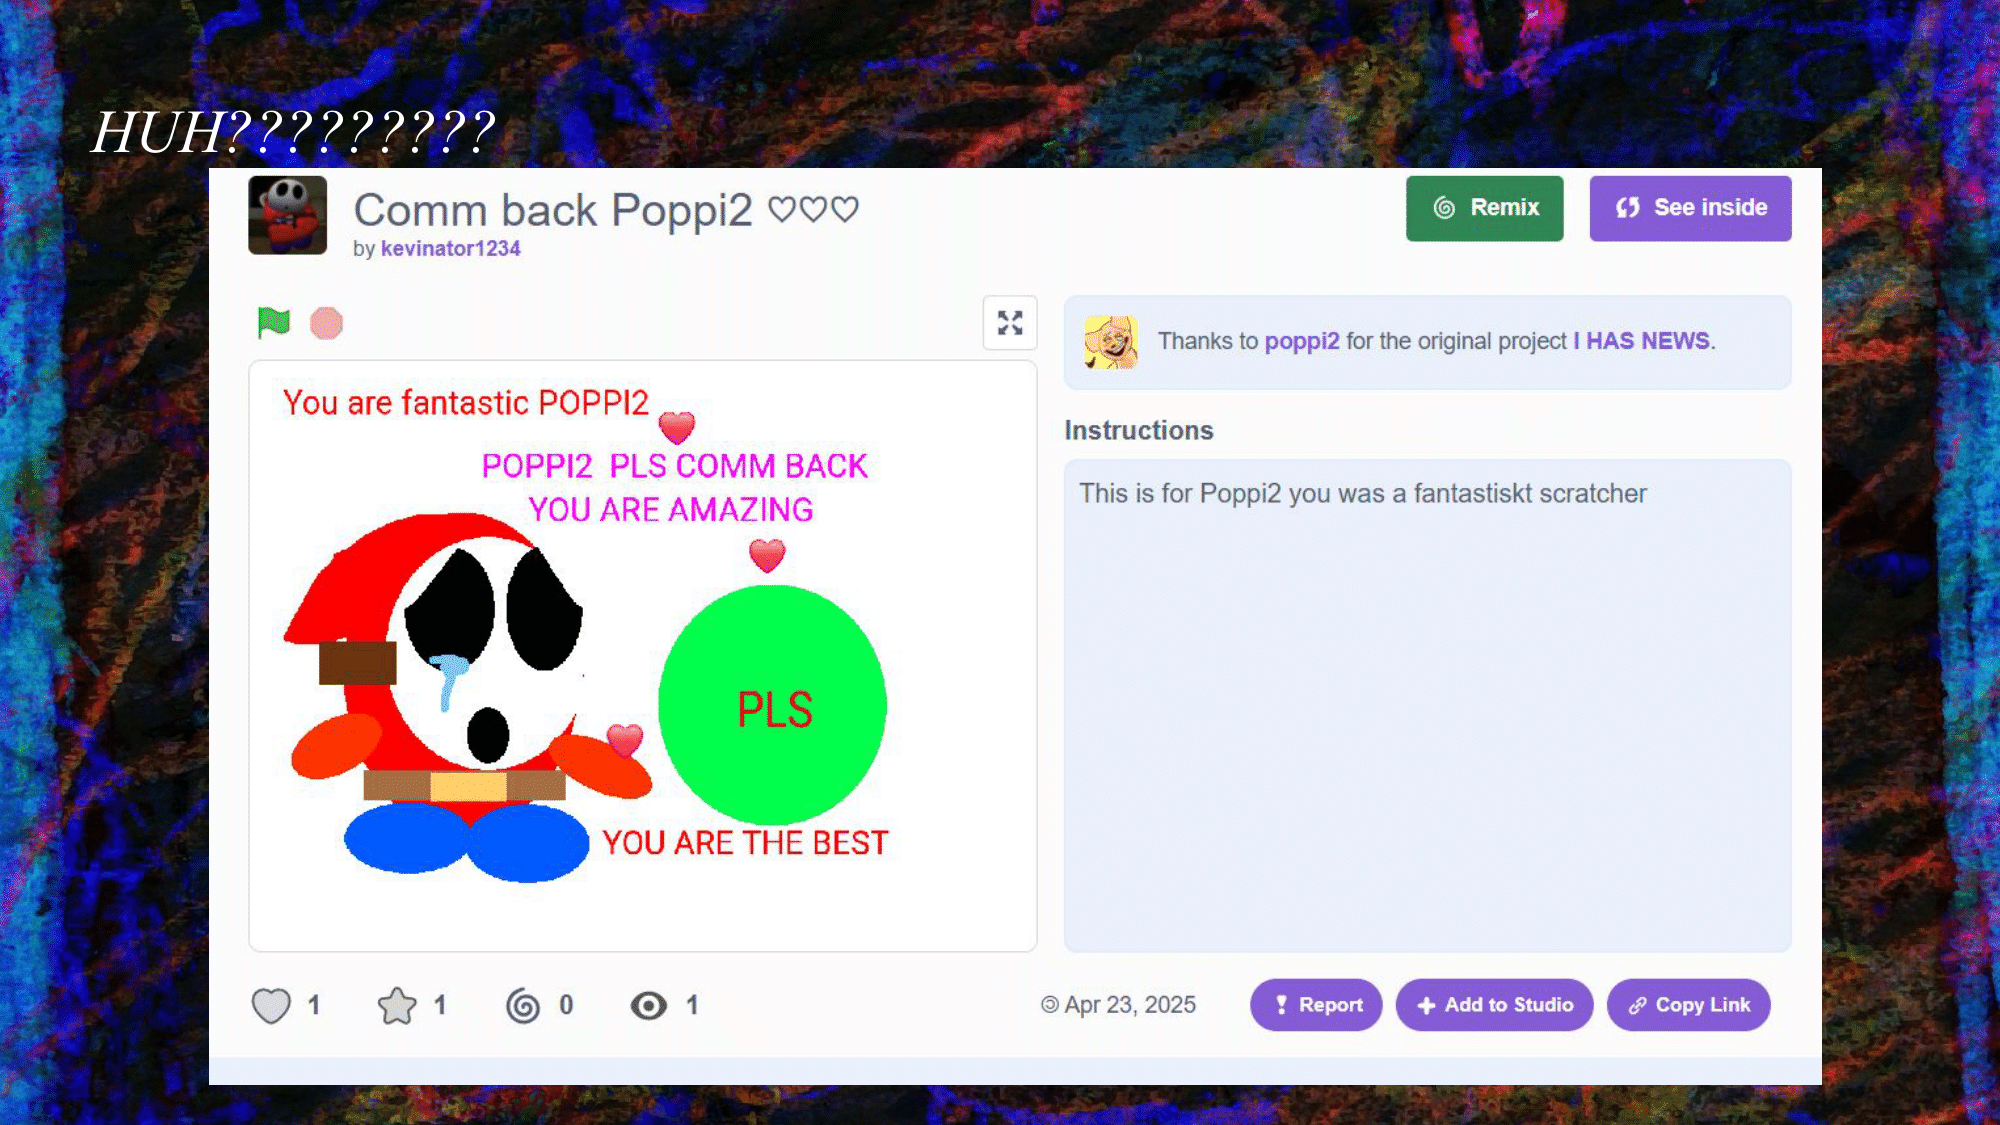2000x1125 pixels.
Task: Remix this project with green Remix button
Action: tap(1484, 208)
